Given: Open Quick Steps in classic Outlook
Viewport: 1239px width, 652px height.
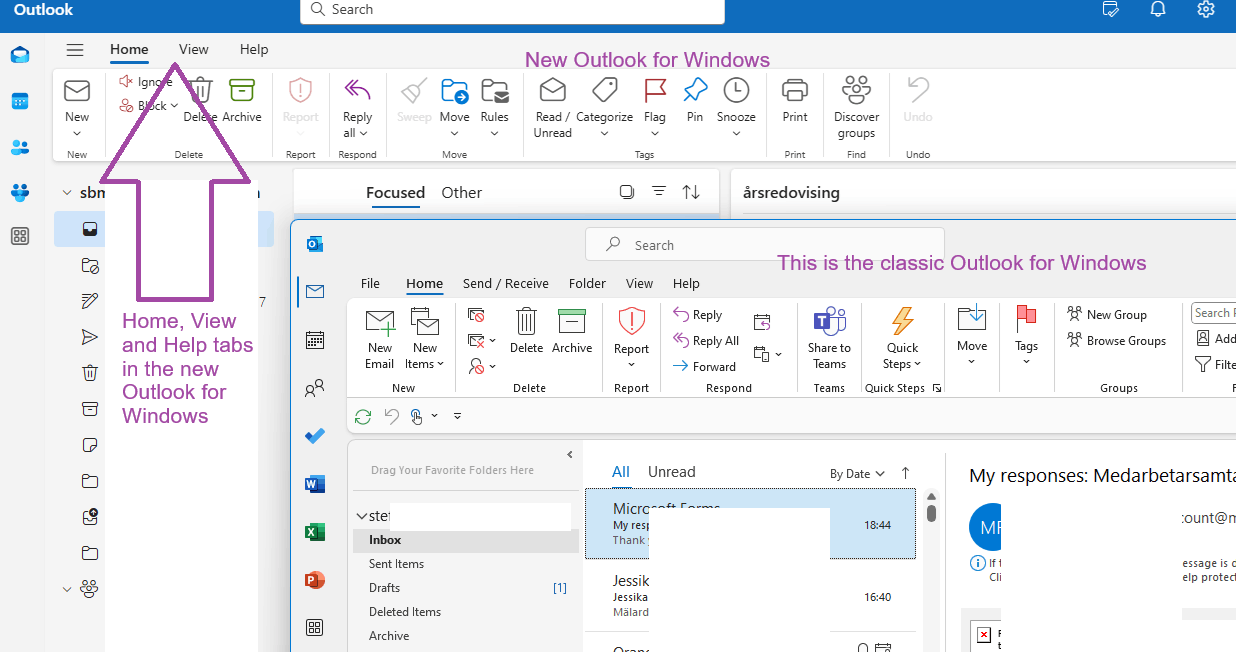Looking at the screenshot, I should (x=902, y=338).
